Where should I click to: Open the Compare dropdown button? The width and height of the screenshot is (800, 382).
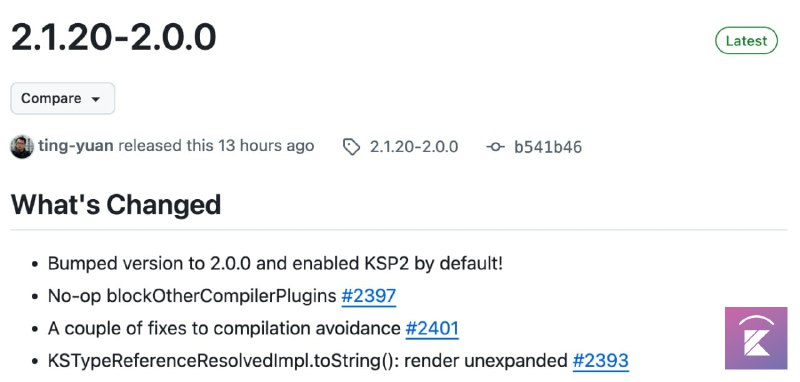point(63,98)
